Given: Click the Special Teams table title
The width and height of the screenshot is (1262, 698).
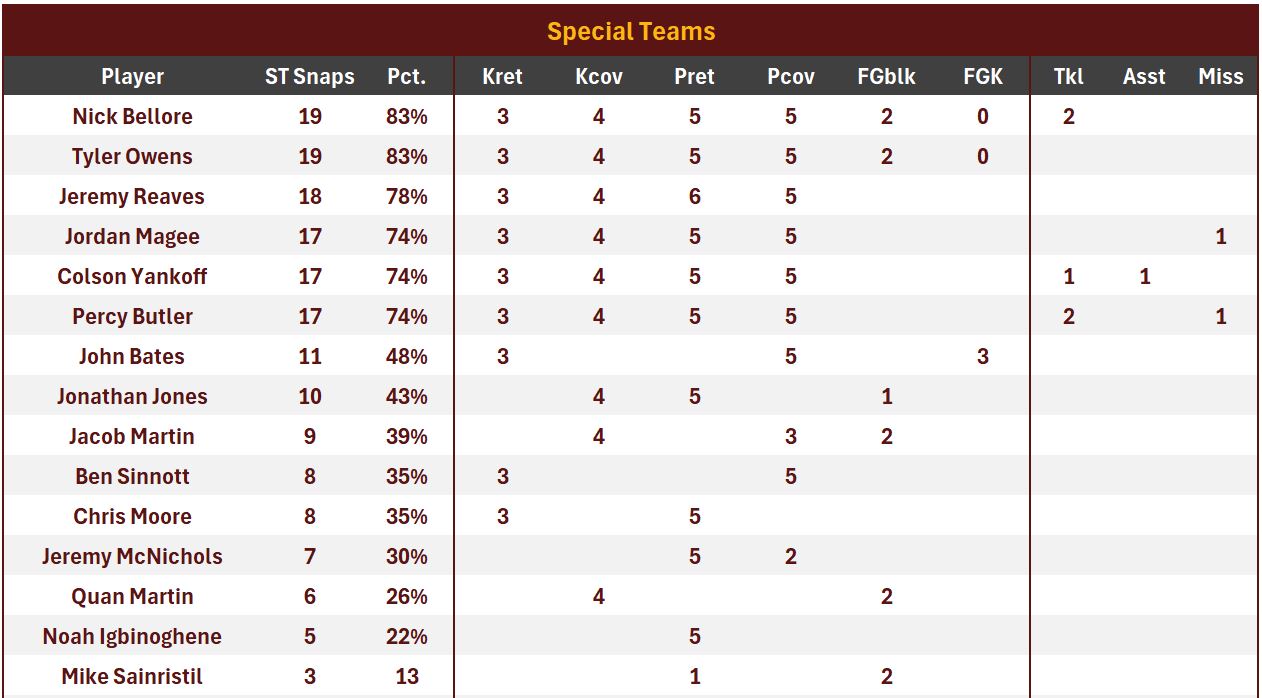Looking at the screenshot, I should coord(631,31).
